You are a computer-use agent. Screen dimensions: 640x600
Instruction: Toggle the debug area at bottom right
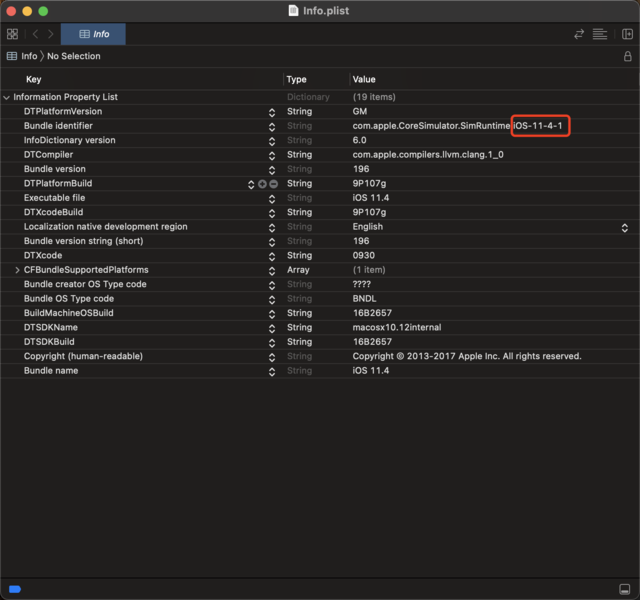click(x=625, y=589)
